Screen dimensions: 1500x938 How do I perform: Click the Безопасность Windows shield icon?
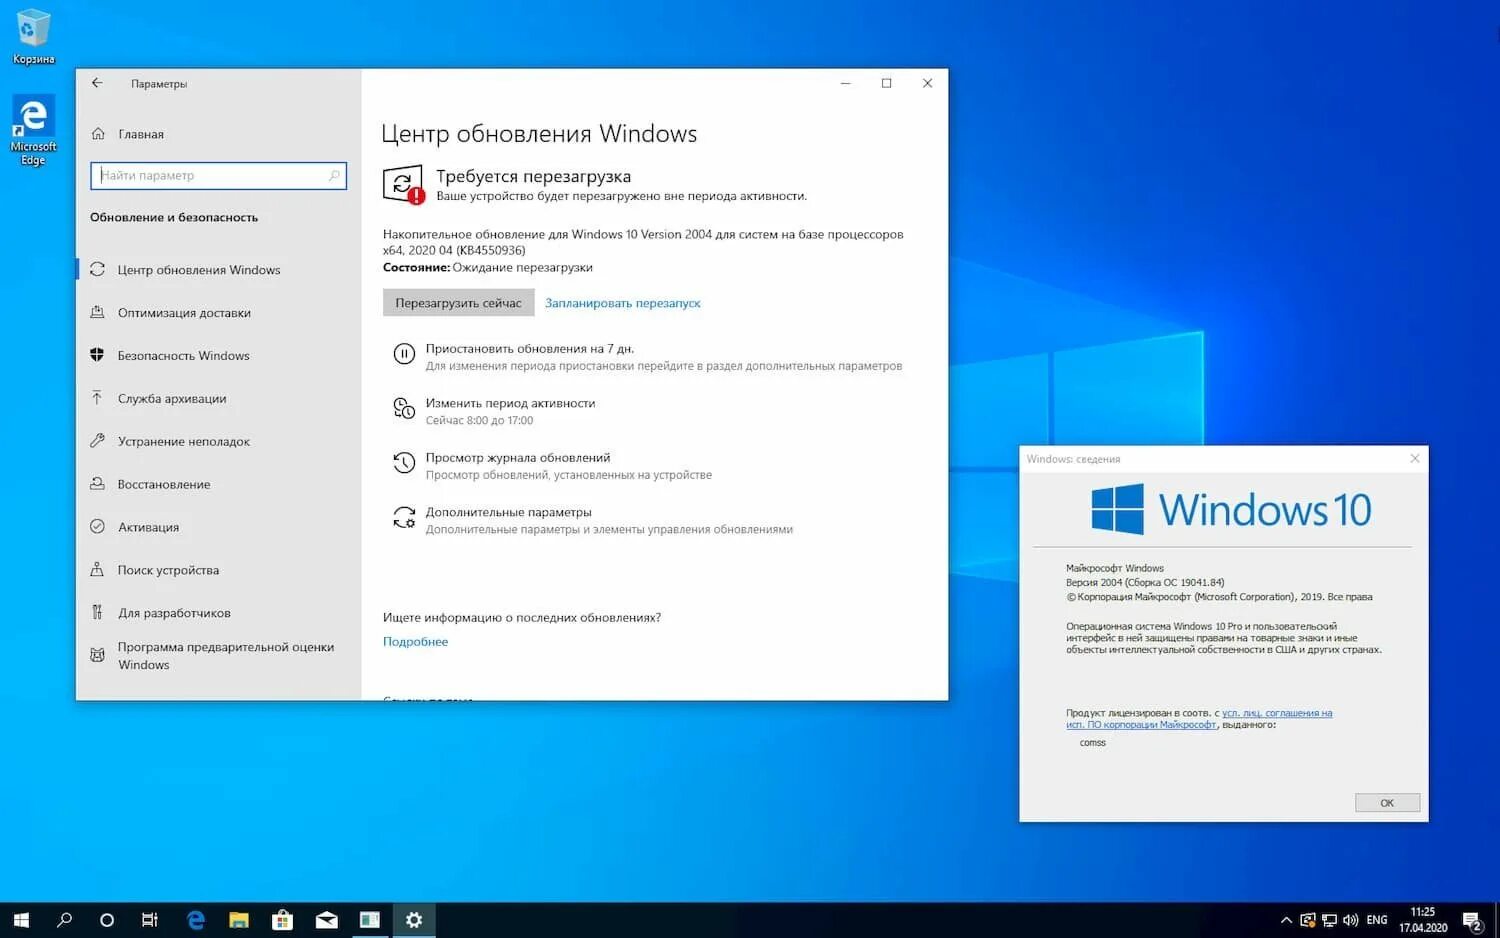click(x=97, y=355)
